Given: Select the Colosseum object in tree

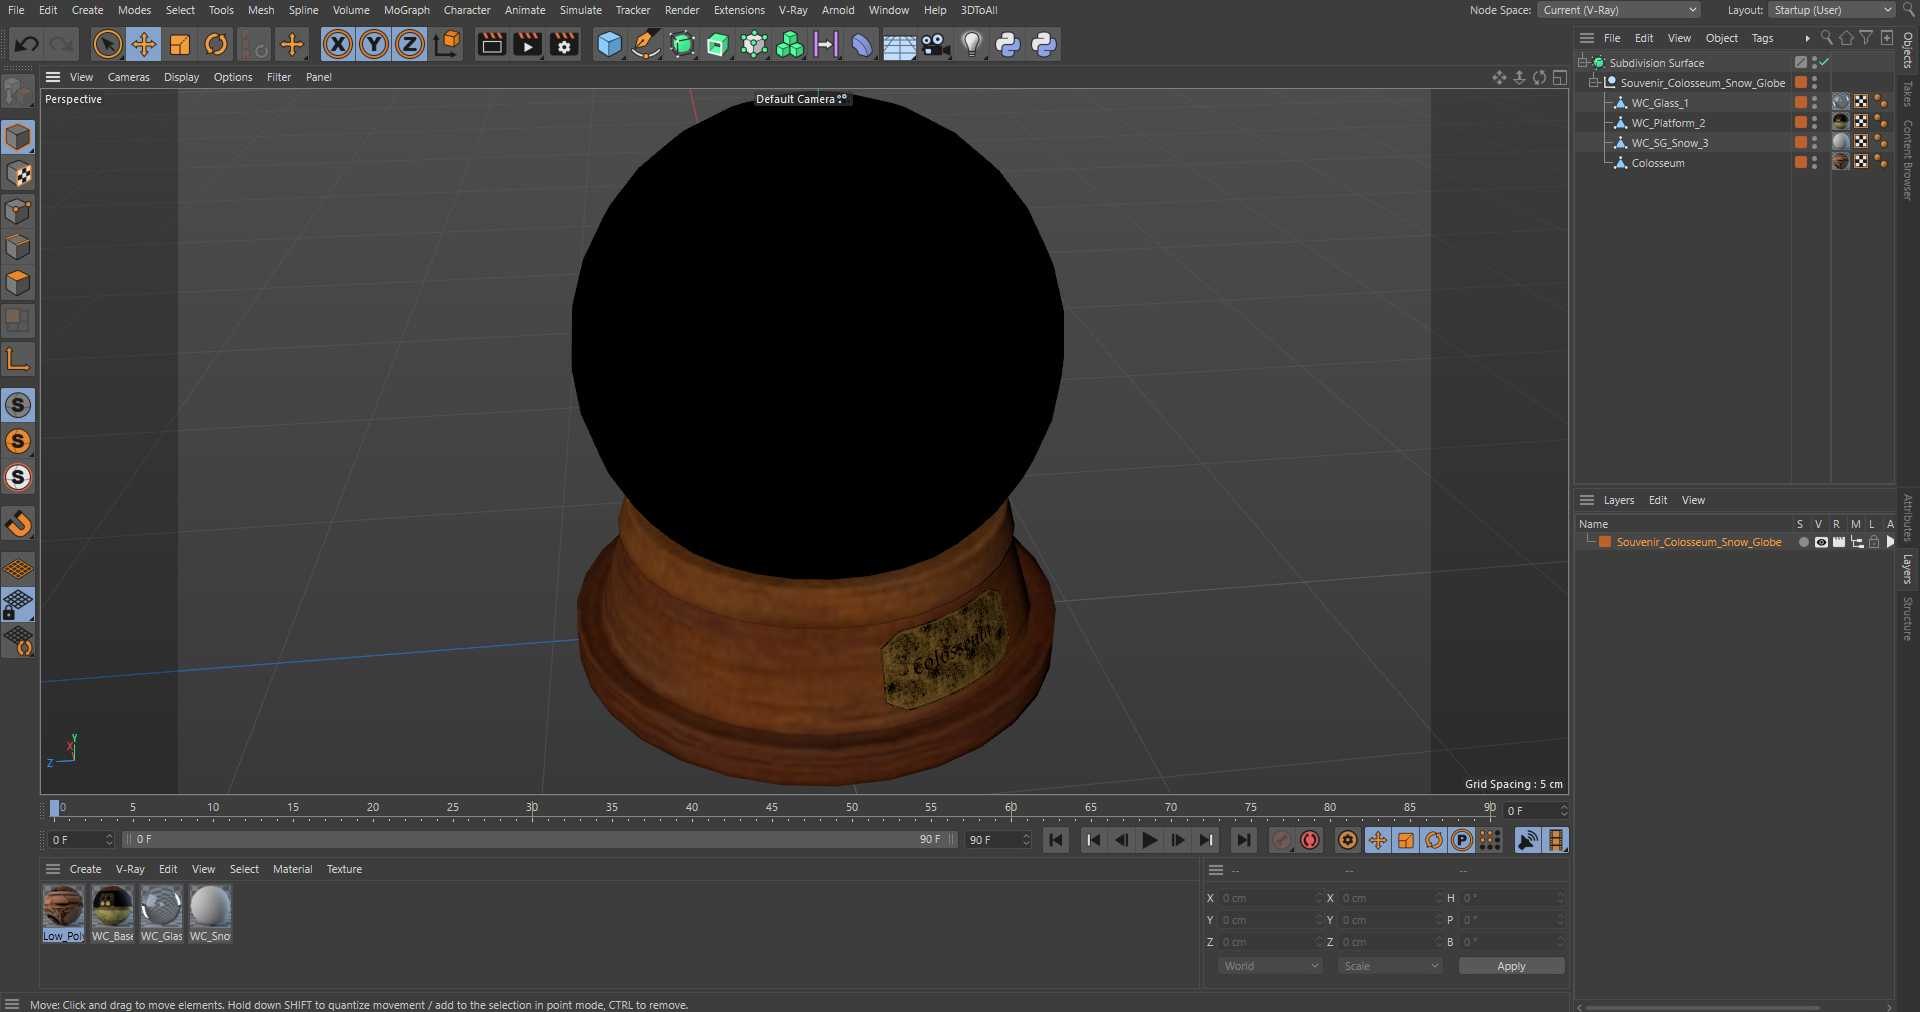Looking at the screenshot, I should (1657, 163).
